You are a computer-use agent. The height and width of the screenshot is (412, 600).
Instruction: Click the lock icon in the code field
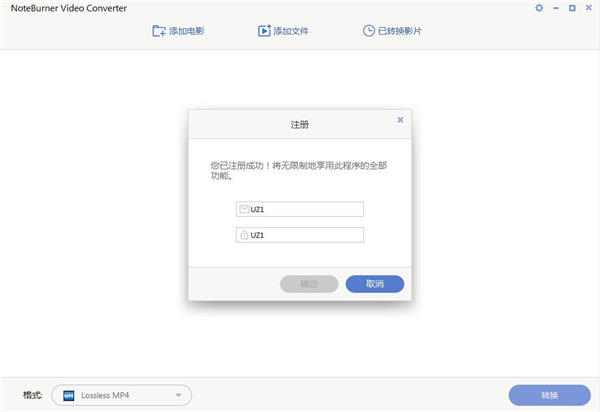point(244,234)
